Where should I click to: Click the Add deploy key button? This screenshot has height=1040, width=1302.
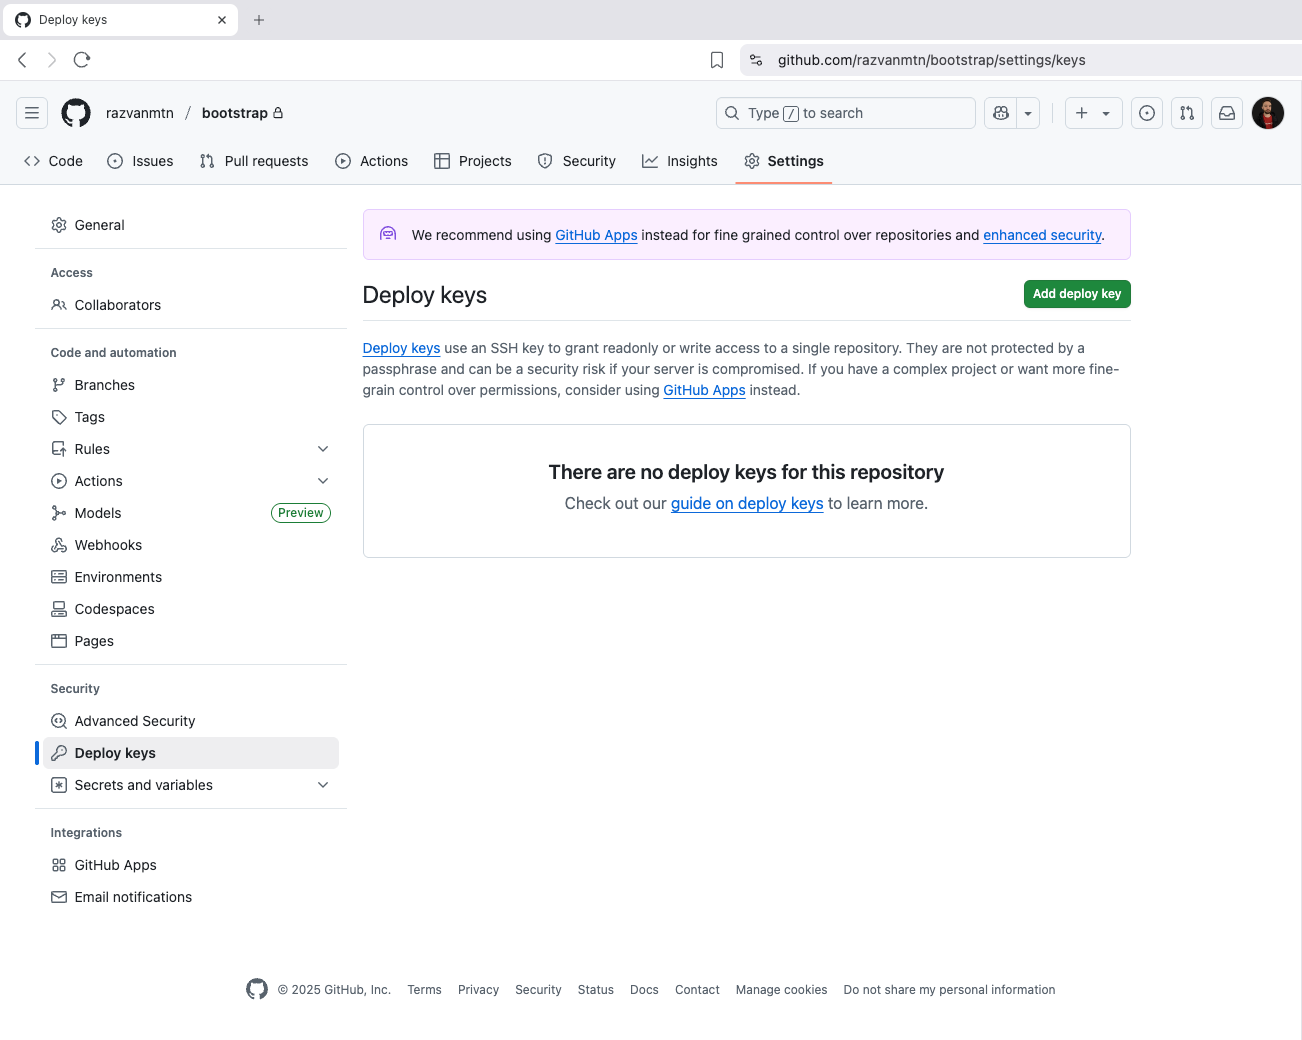pyautogui.click(x=1077, y=294)
